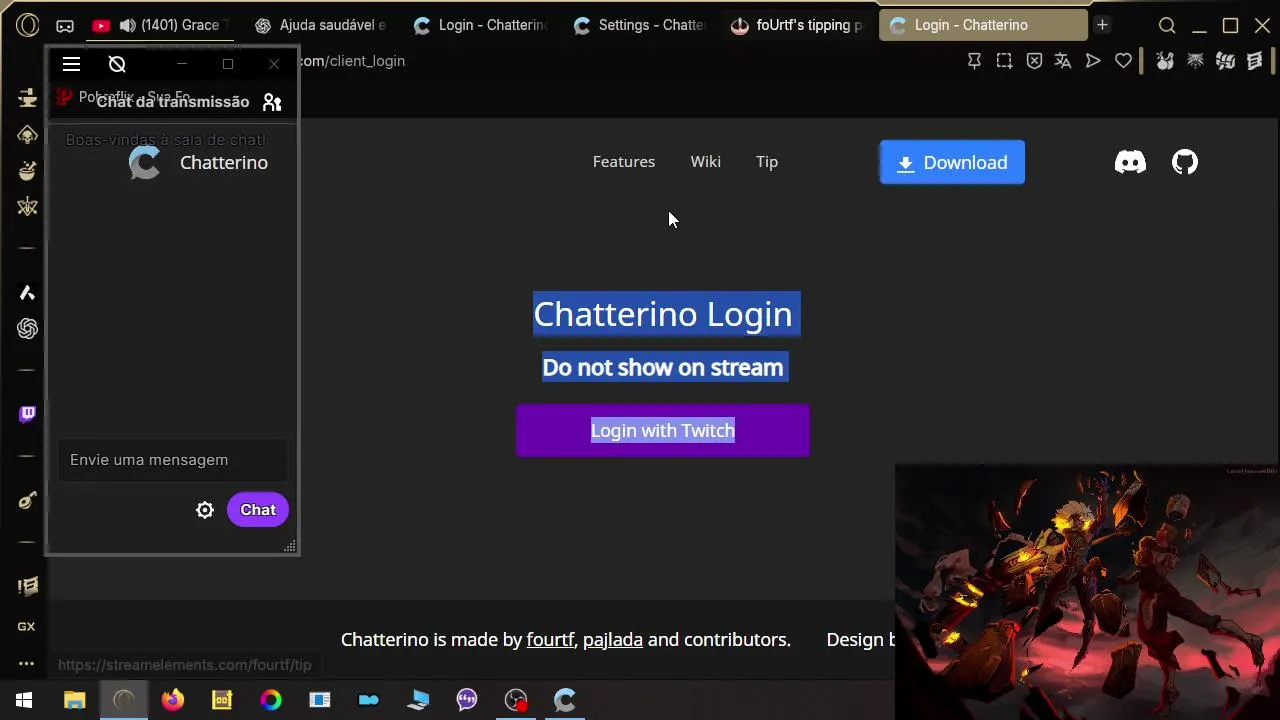Click the pin toolbar icon
Viewport: 1280px width, 720px height.
coord(974,61)
